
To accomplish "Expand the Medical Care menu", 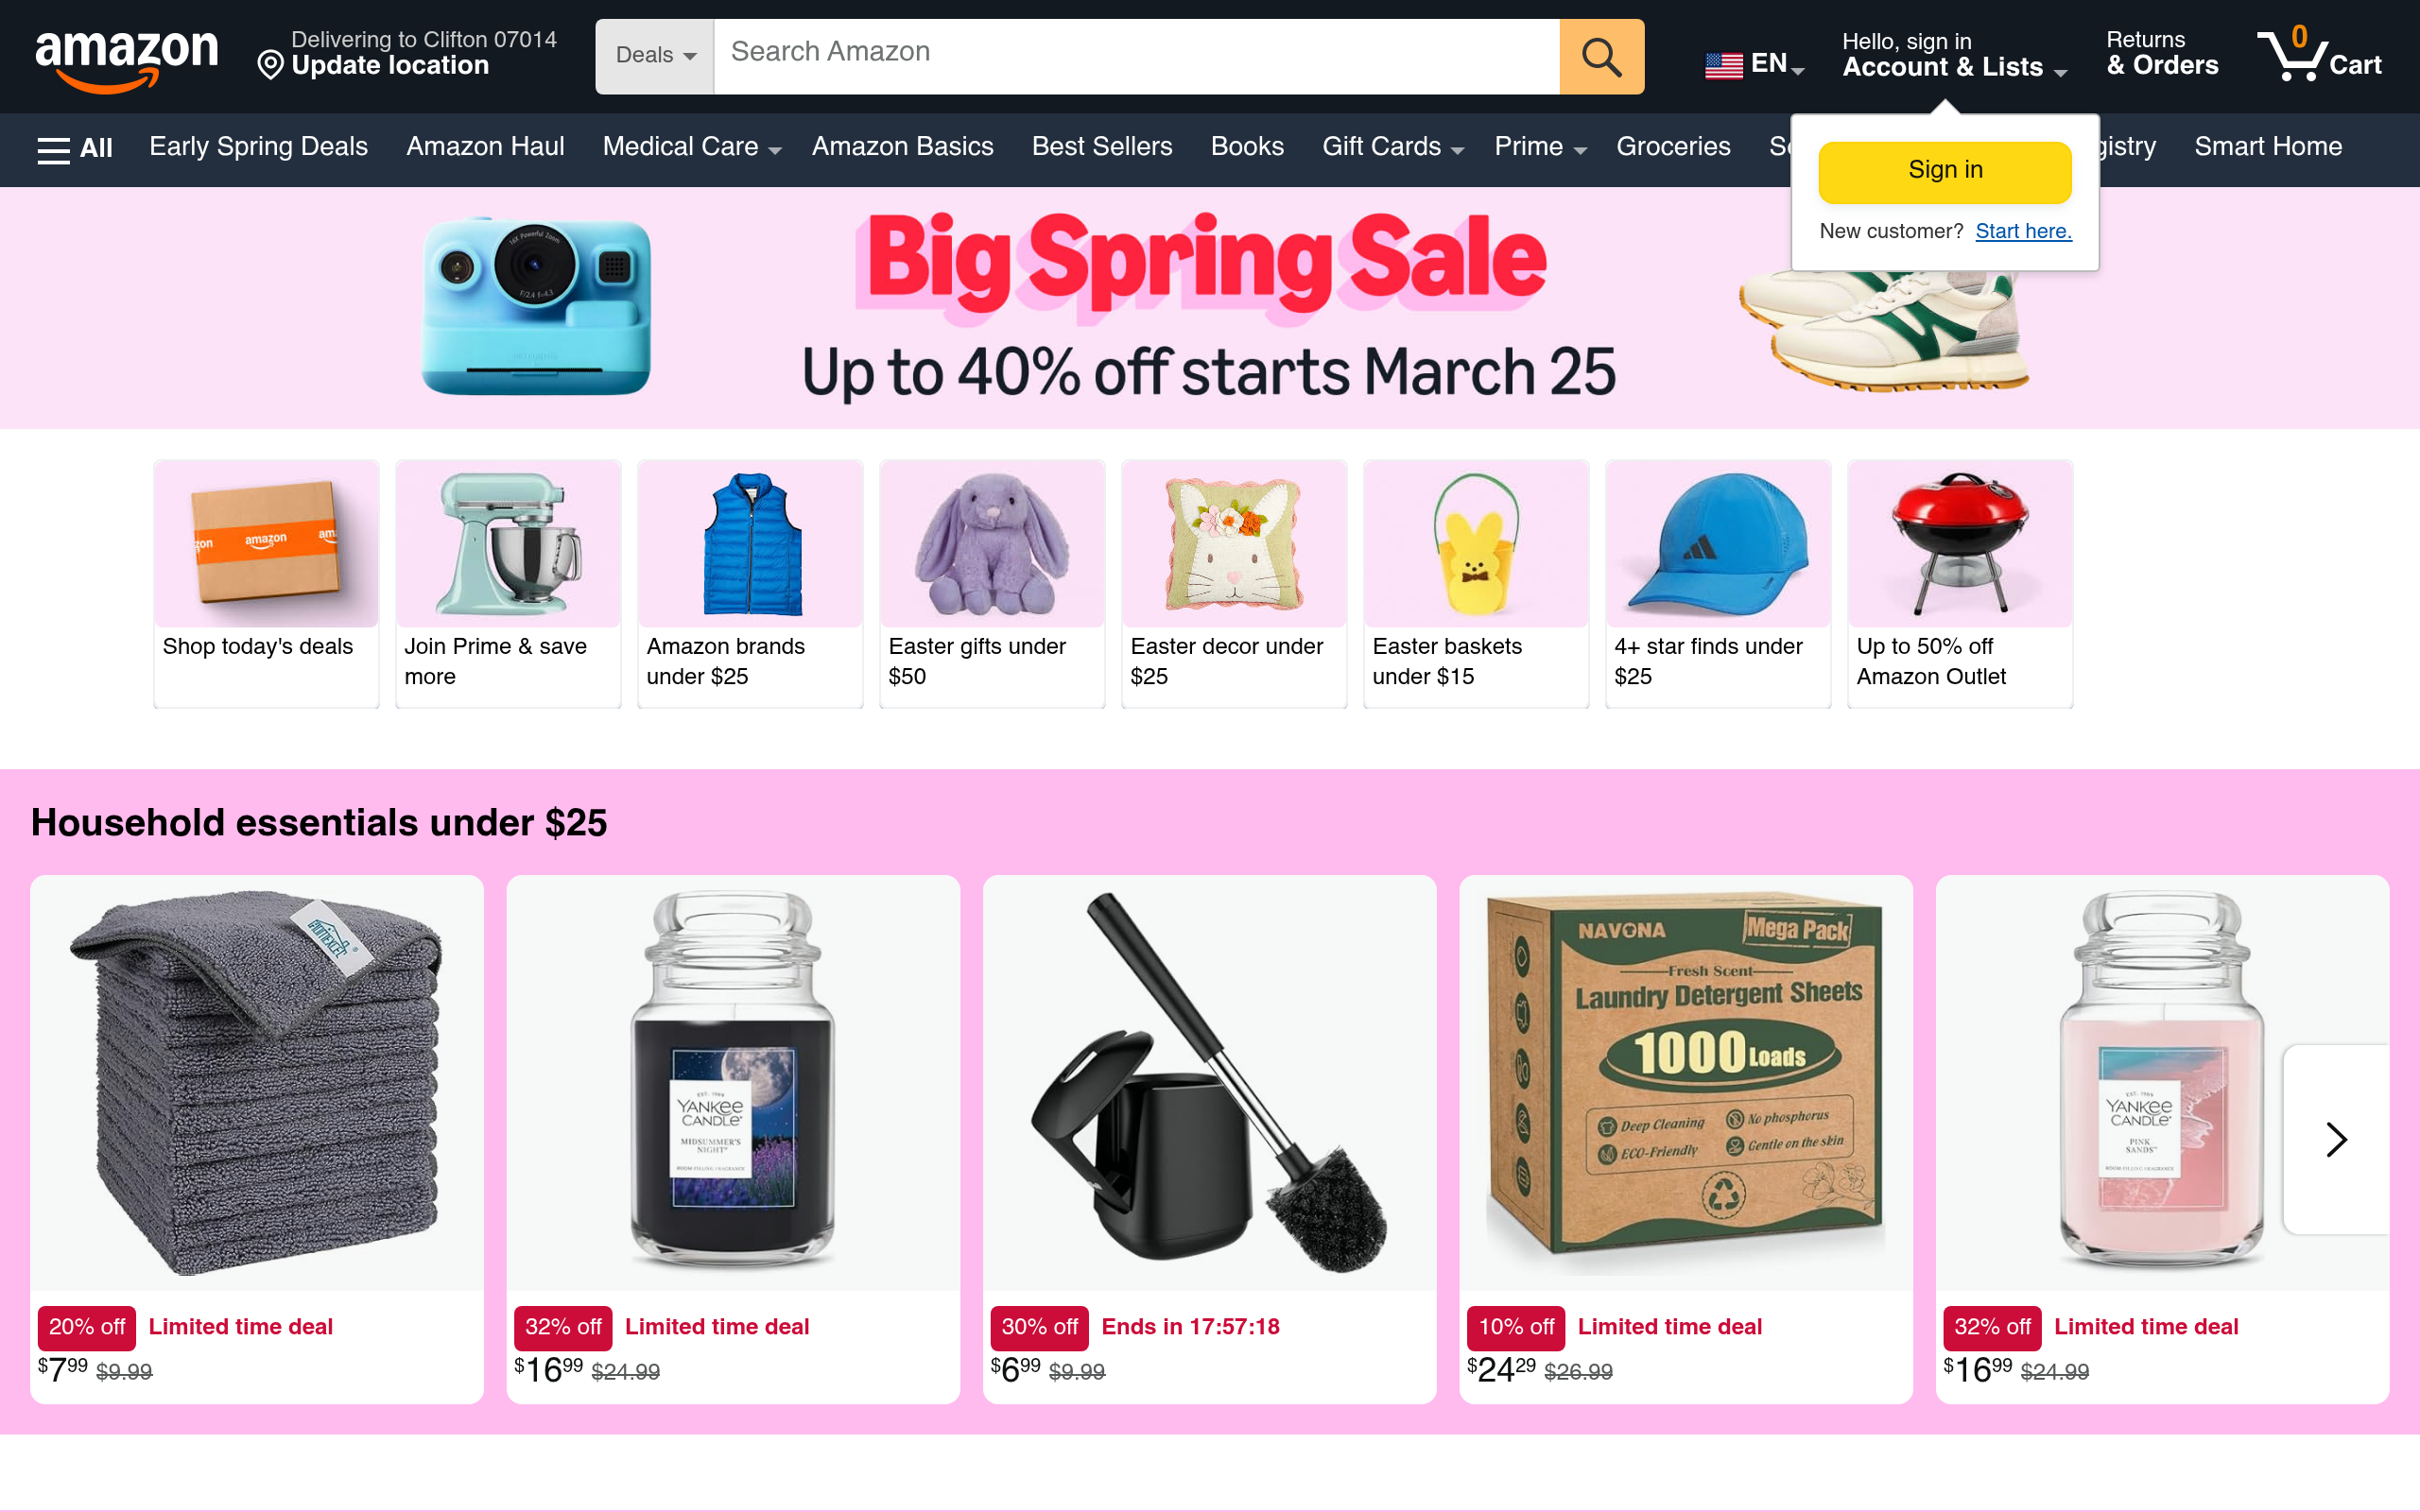I will click(x=691, y=147).
